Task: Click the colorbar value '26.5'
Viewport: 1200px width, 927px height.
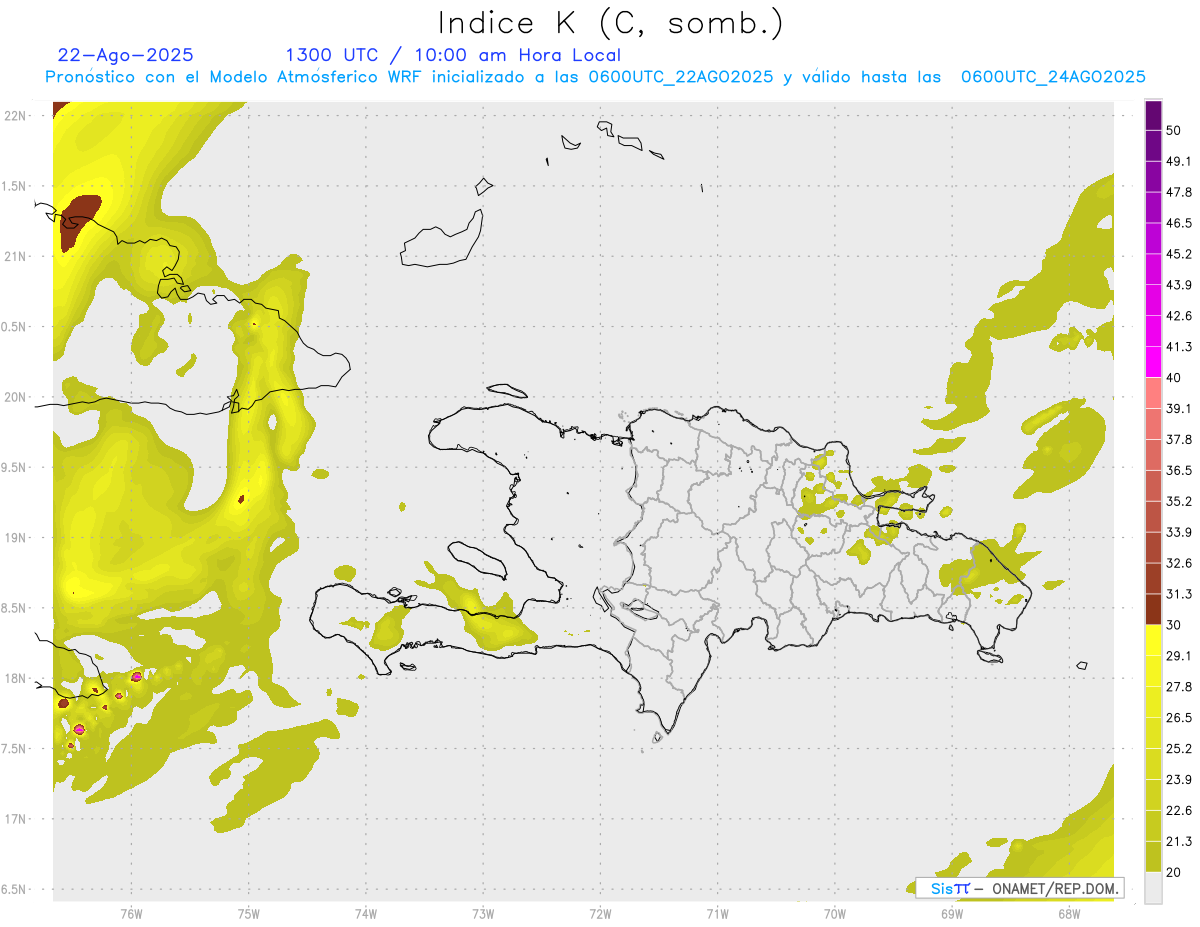Action: [x=1179, y=718]
